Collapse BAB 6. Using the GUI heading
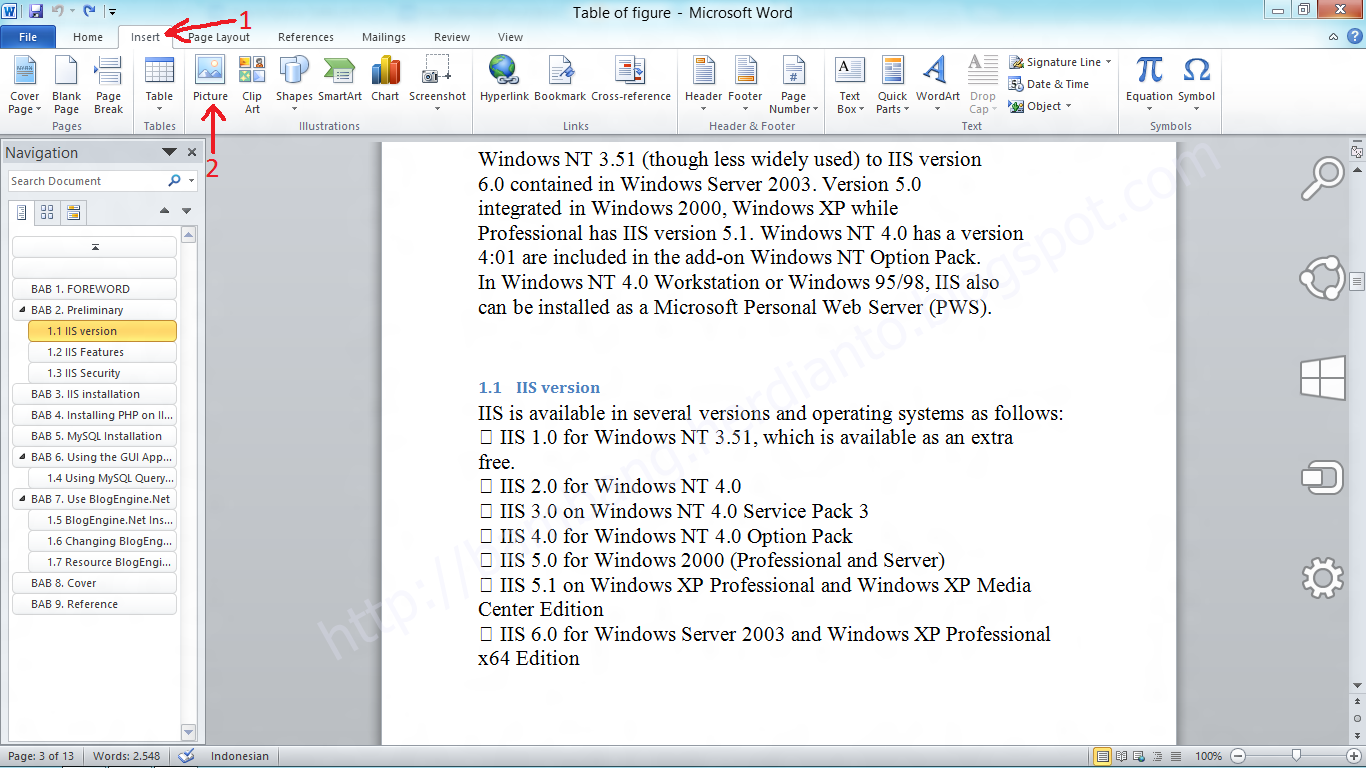This screenshot has height=768, width=1366. (22, 457)
